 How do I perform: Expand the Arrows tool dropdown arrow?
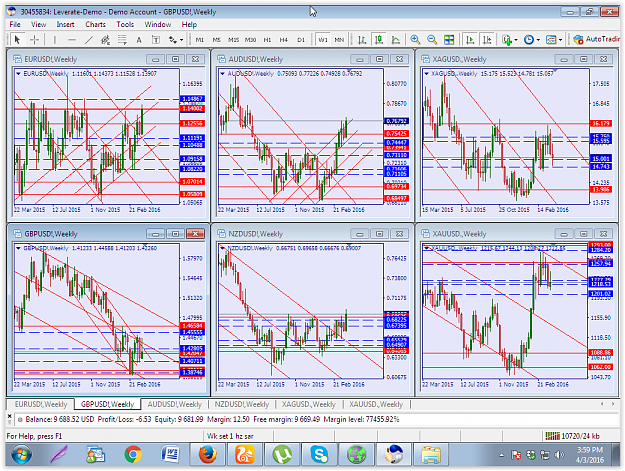(x=181, y=40)
